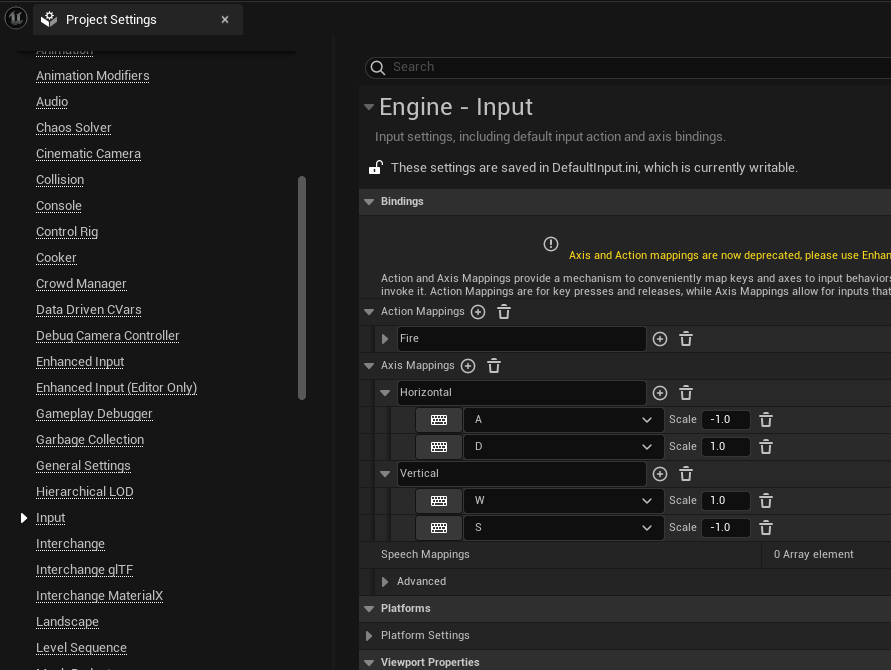
Task: Delete all Action Mappings
Action: 504,312
